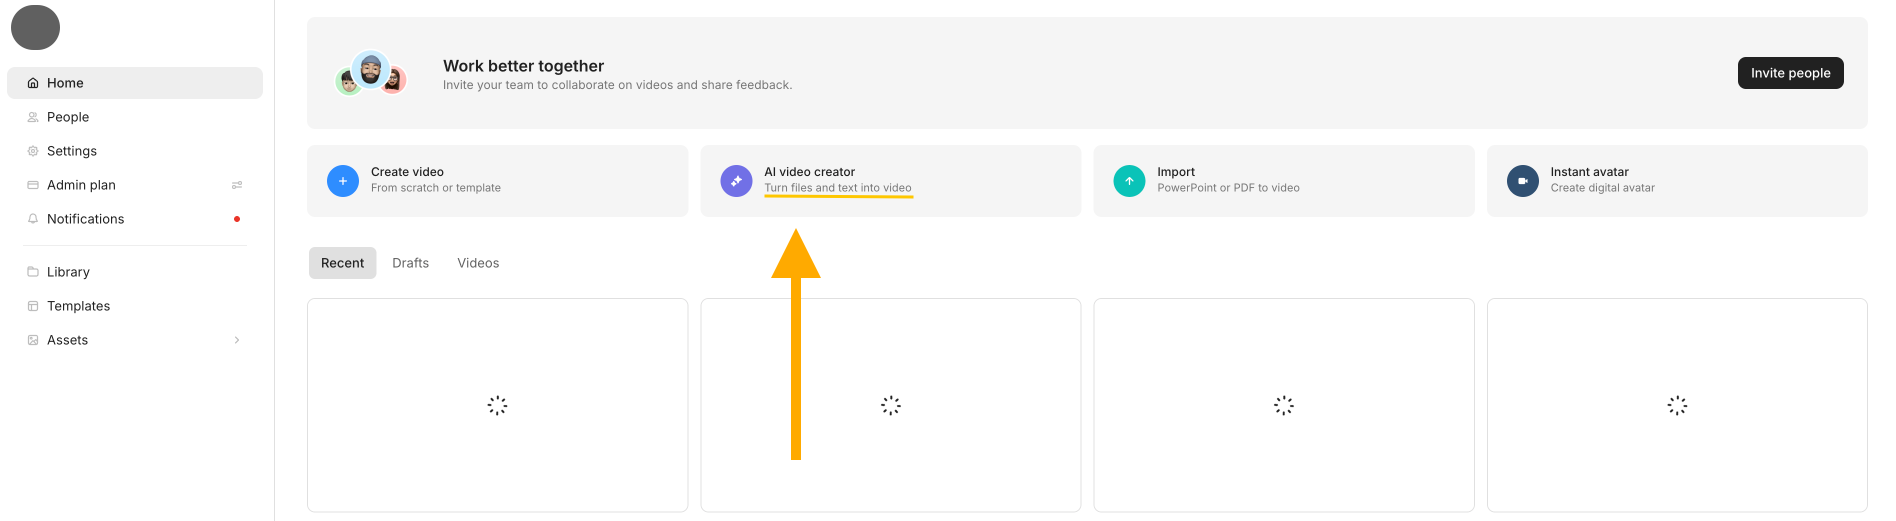
Task: Click the icon right of Admin plan
Action: [237, 185]
